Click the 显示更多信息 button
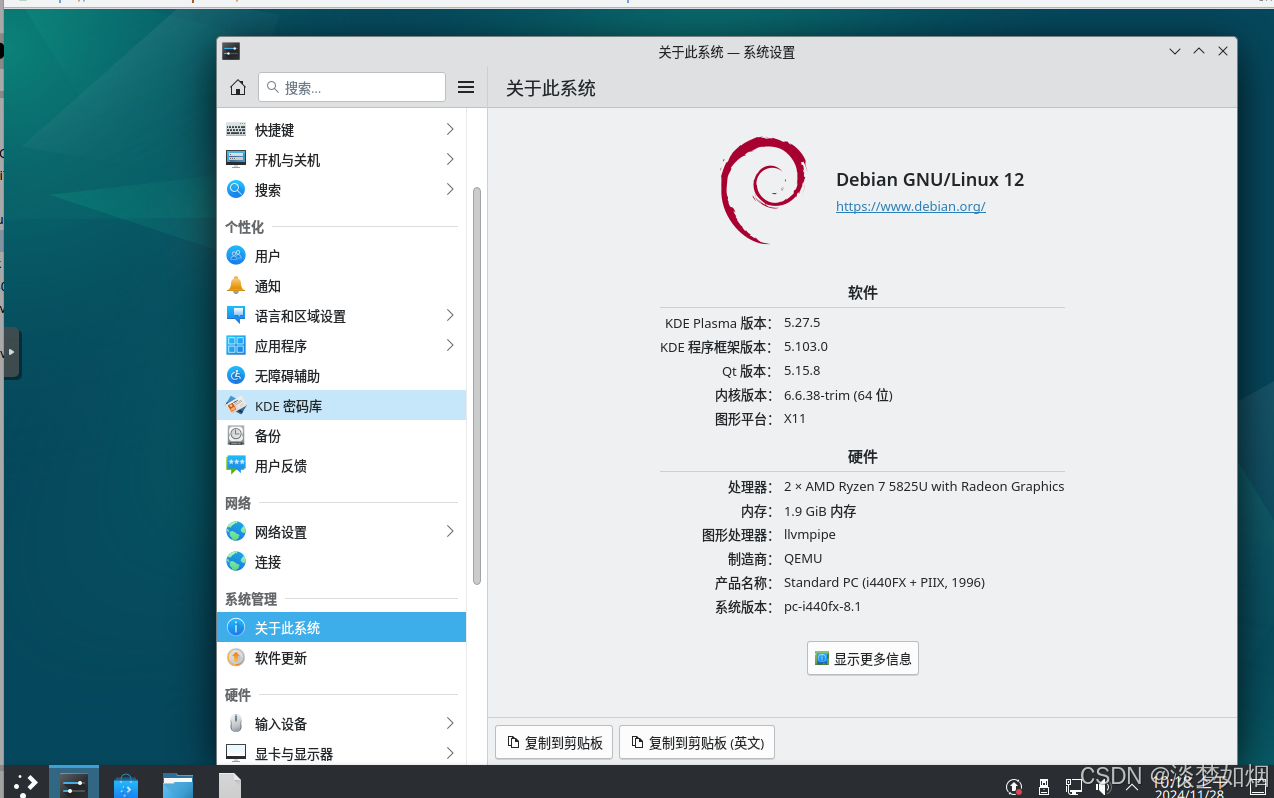The width and height of the screenshot is (1274, 798). pos(863,659)
